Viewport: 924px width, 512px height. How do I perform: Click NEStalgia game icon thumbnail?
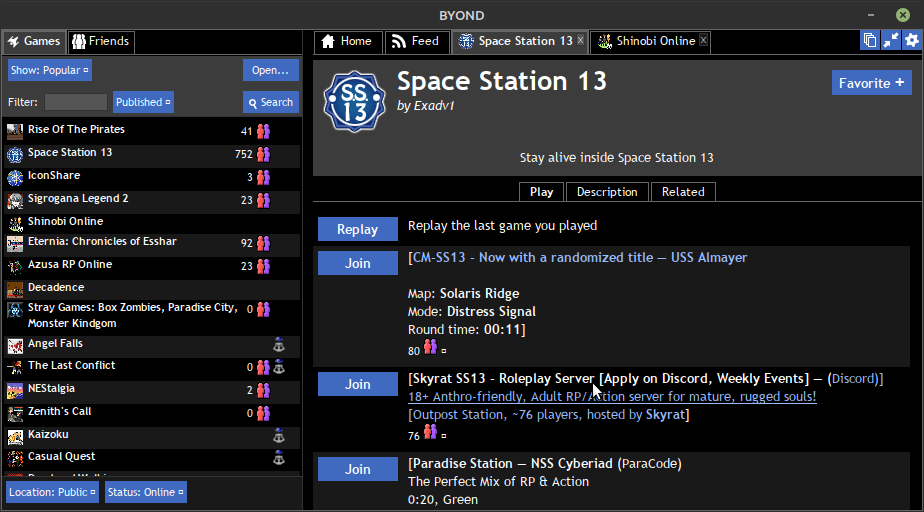[15, 390]
